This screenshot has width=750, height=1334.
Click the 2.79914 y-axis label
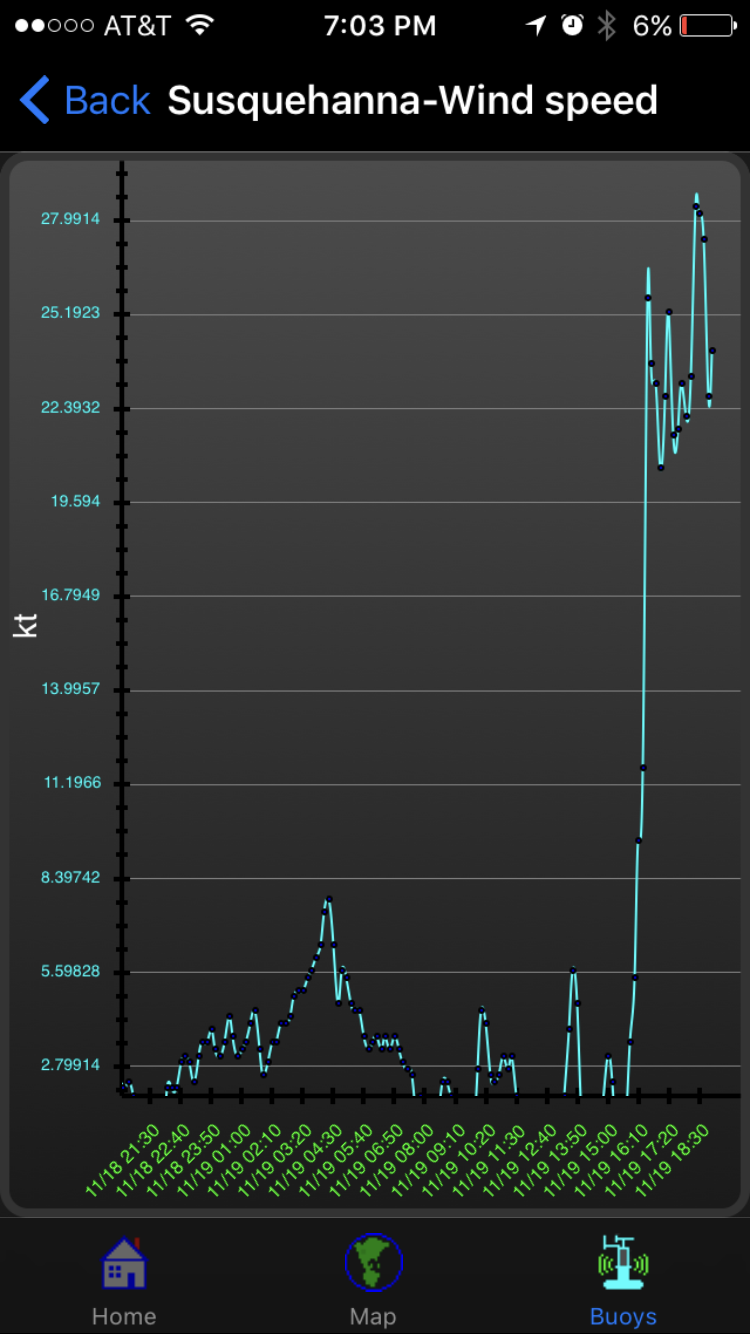tap(70, 1065)
